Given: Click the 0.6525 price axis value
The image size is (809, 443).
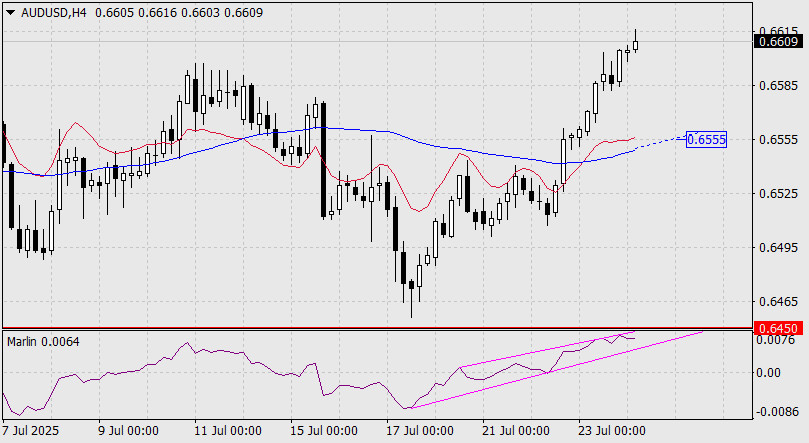Looking at the screenshot, I should point(778,194).
